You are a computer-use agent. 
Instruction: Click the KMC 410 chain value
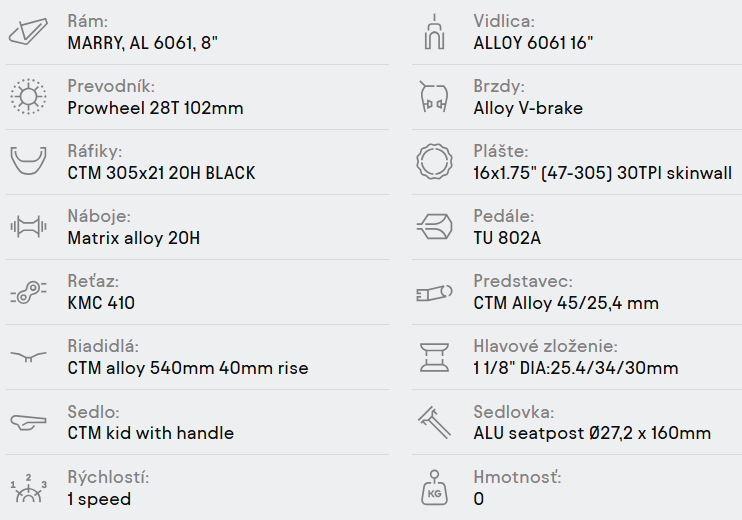[101, 303]
